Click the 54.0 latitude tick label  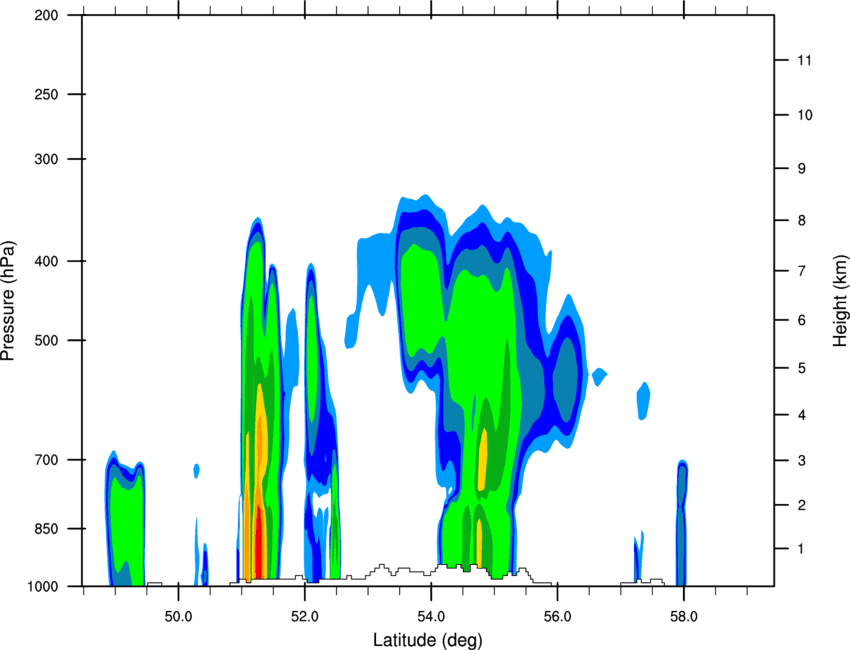pyautogui.click(x=431, y=617)
